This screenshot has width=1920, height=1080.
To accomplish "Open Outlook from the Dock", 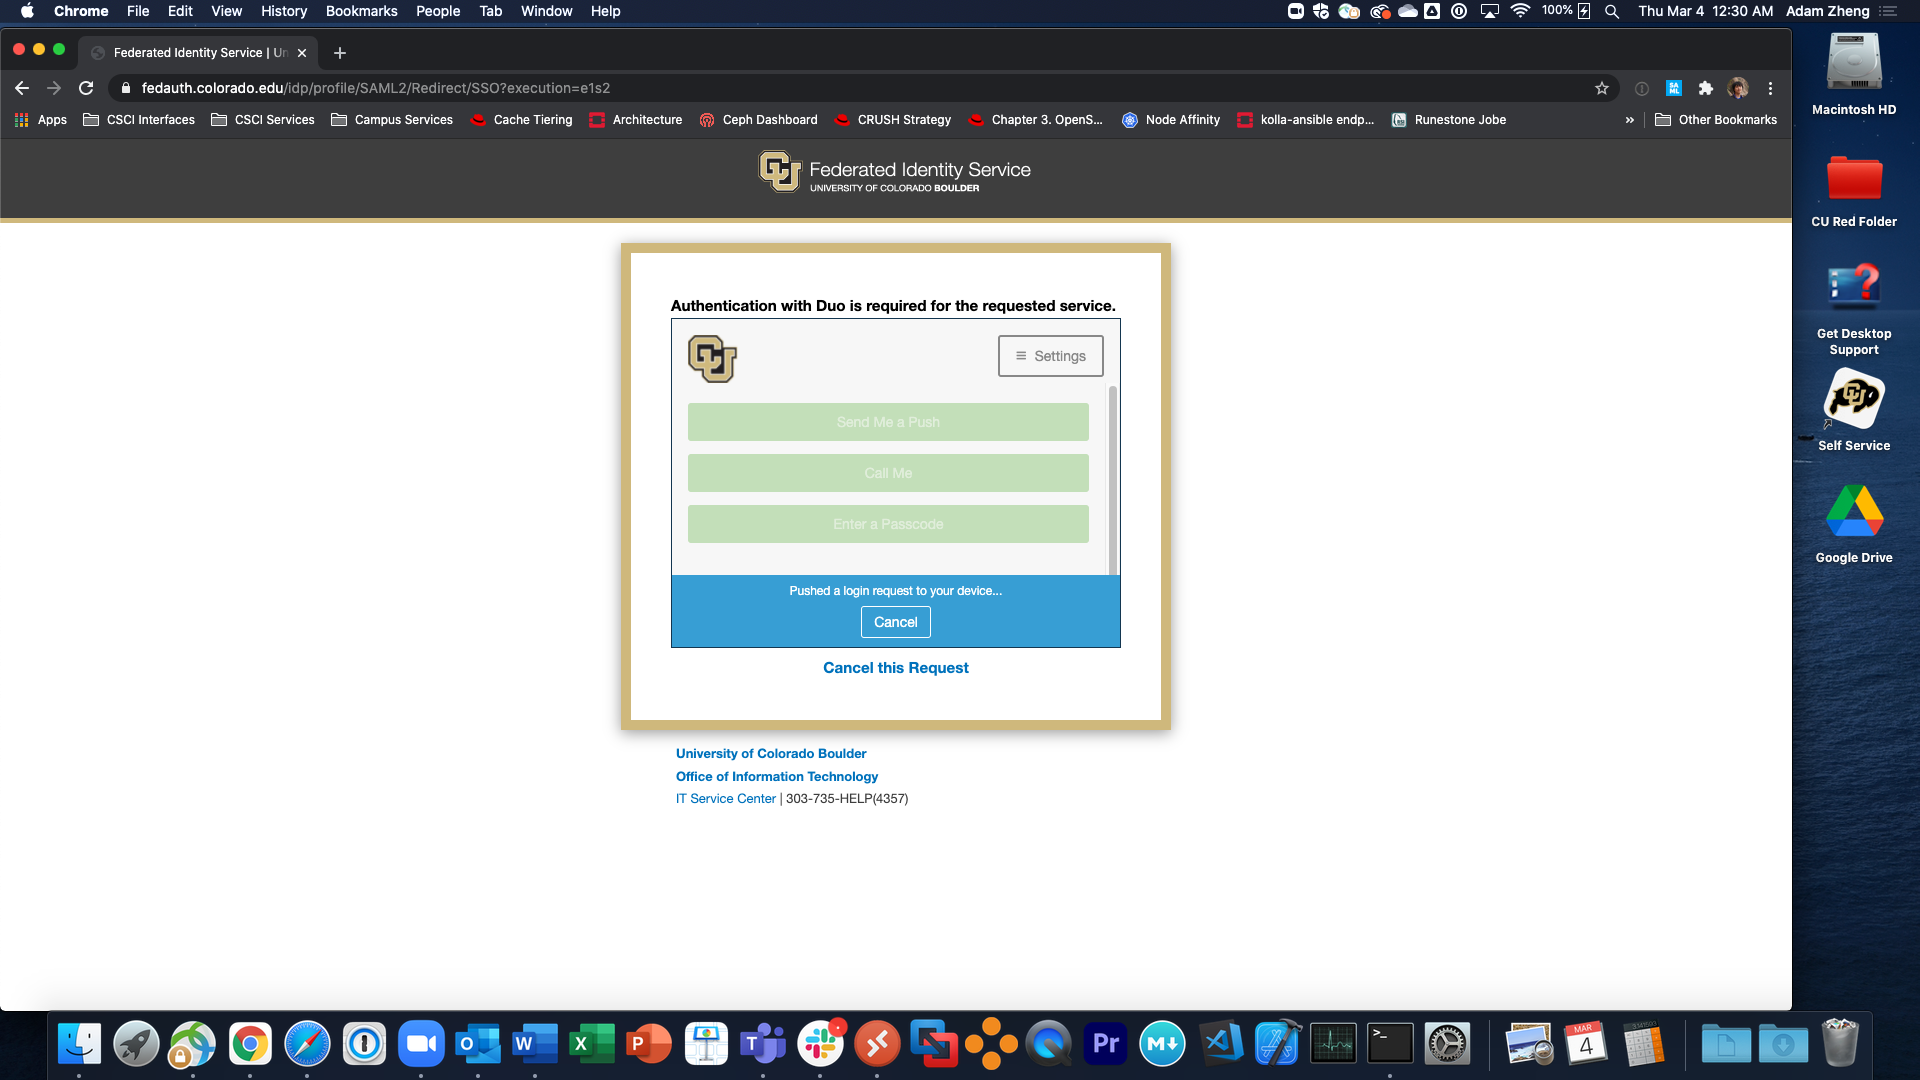I will point(478,1044).
